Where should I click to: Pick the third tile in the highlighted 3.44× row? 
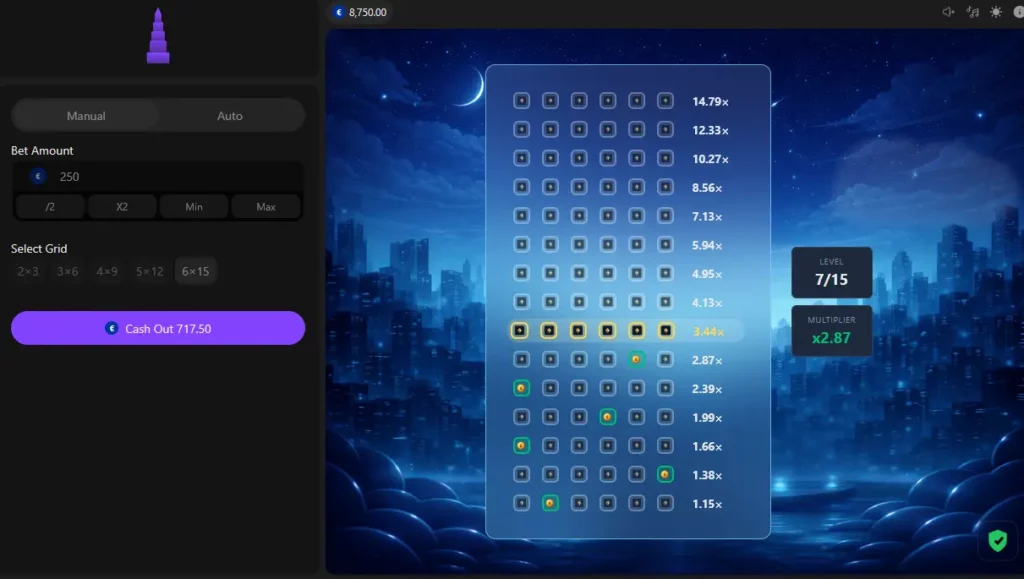point(579,330)
